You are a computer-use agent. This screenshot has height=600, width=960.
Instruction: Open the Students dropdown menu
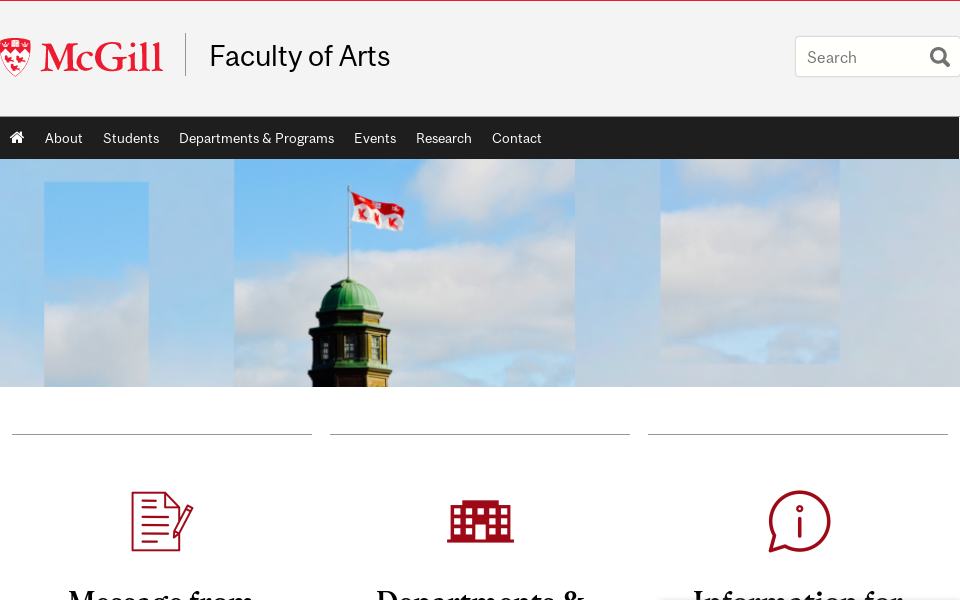tap(131, 137)
